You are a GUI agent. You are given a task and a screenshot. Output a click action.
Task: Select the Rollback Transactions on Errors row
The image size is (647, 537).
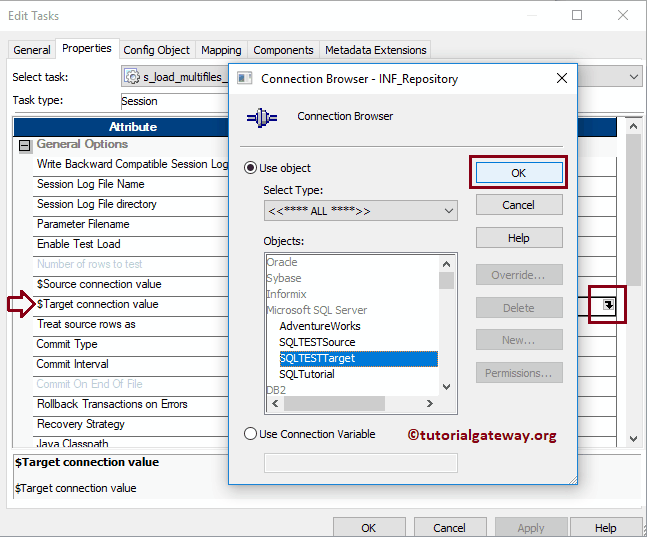(x=131, y=404)
